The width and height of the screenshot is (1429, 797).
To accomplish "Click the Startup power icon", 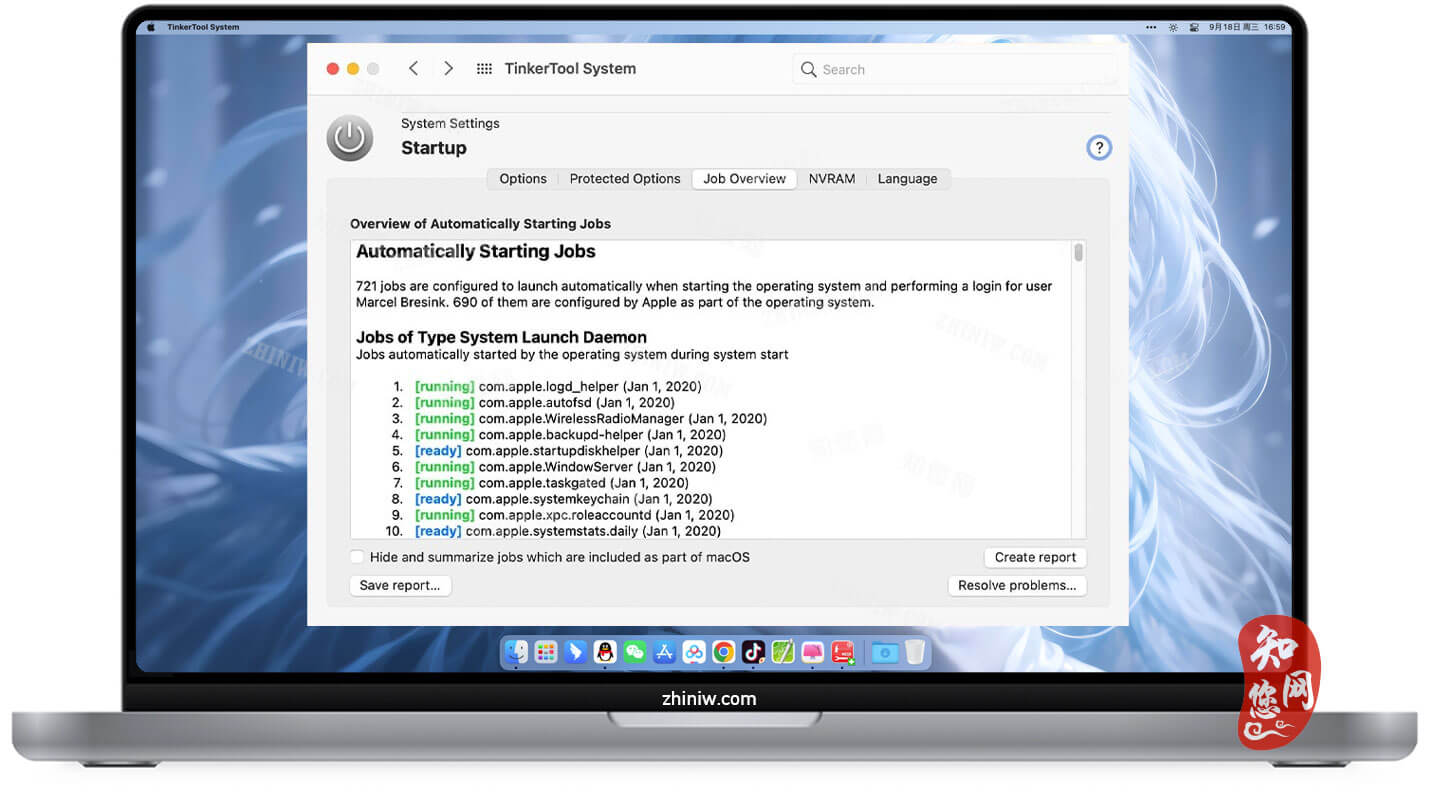I will click(349, 138).
